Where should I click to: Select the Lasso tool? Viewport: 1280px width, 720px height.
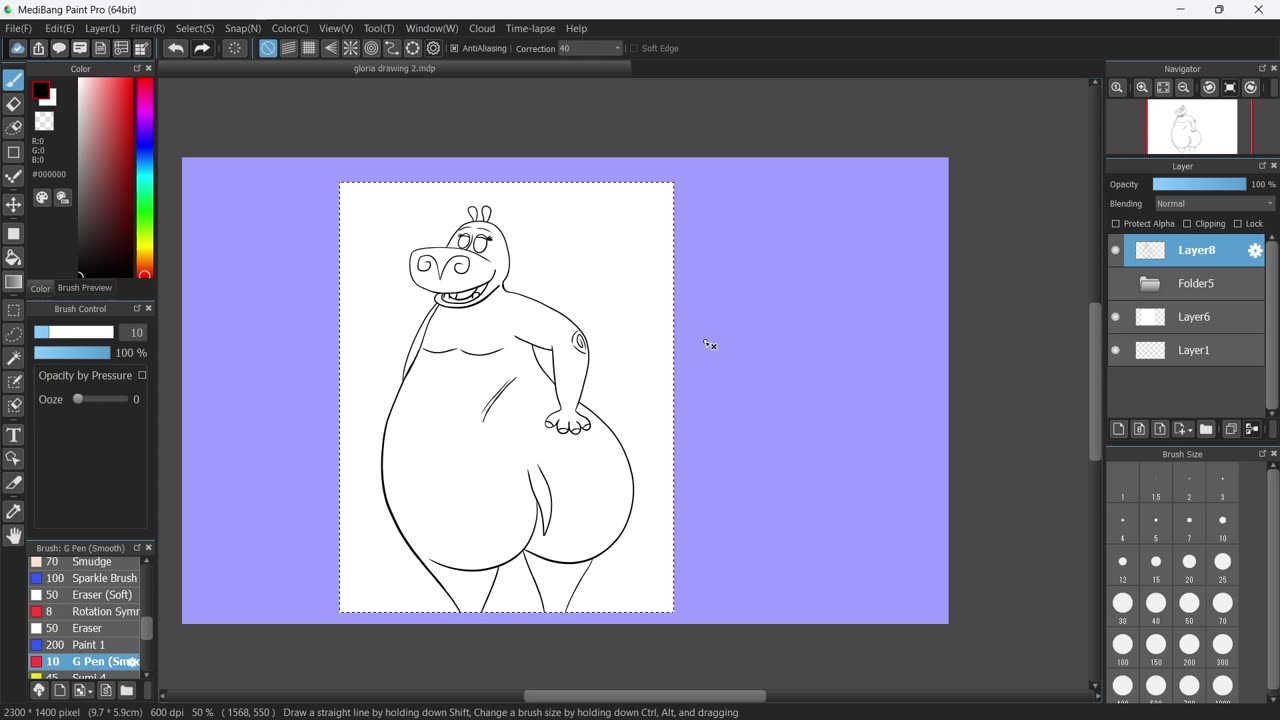14,335
